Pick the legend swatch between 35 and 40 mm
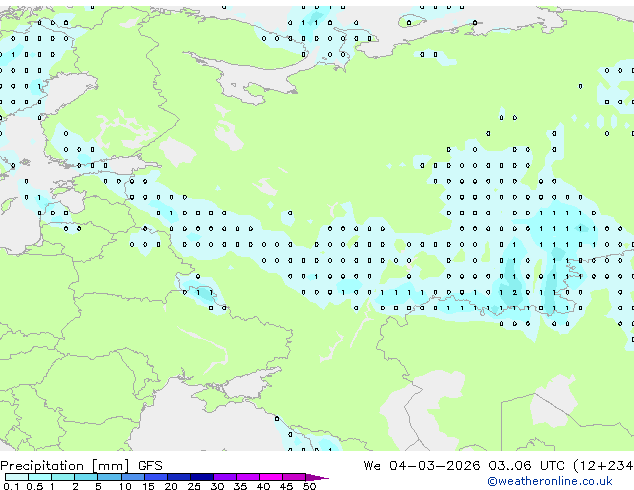The height and width of the screenshot is (490, 634). coord(248,477)
